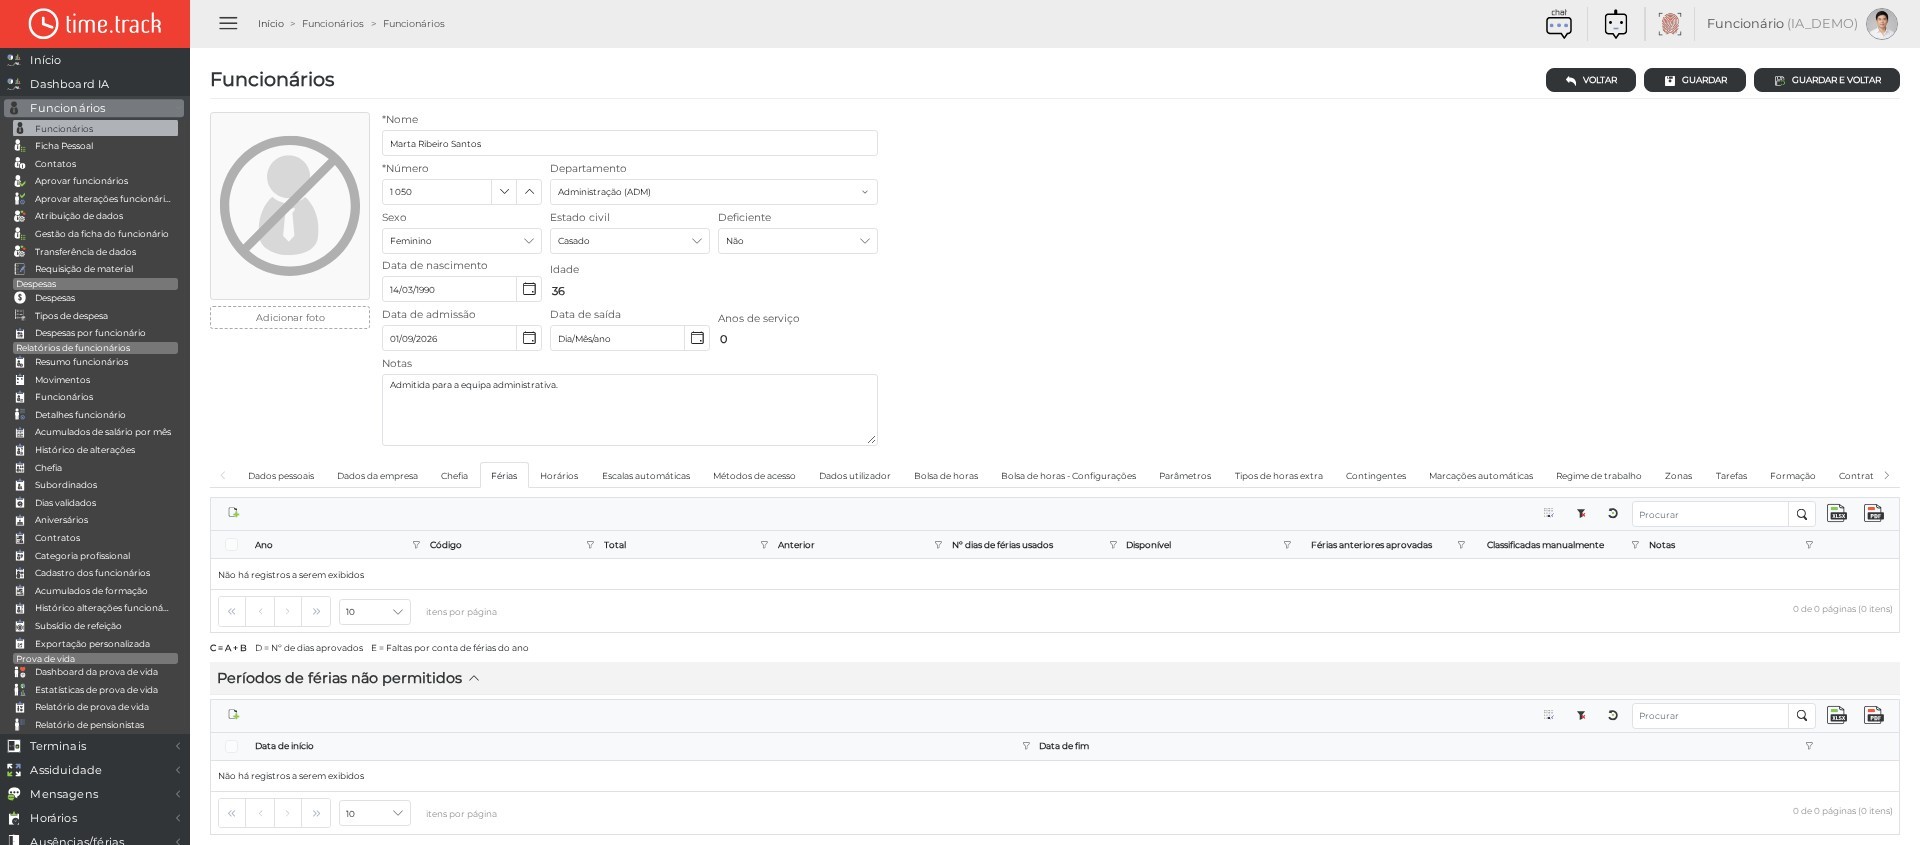This screenshot has width=1920, height=845.
Task: Filter the Data de início column
Action: pos(1026,746)
